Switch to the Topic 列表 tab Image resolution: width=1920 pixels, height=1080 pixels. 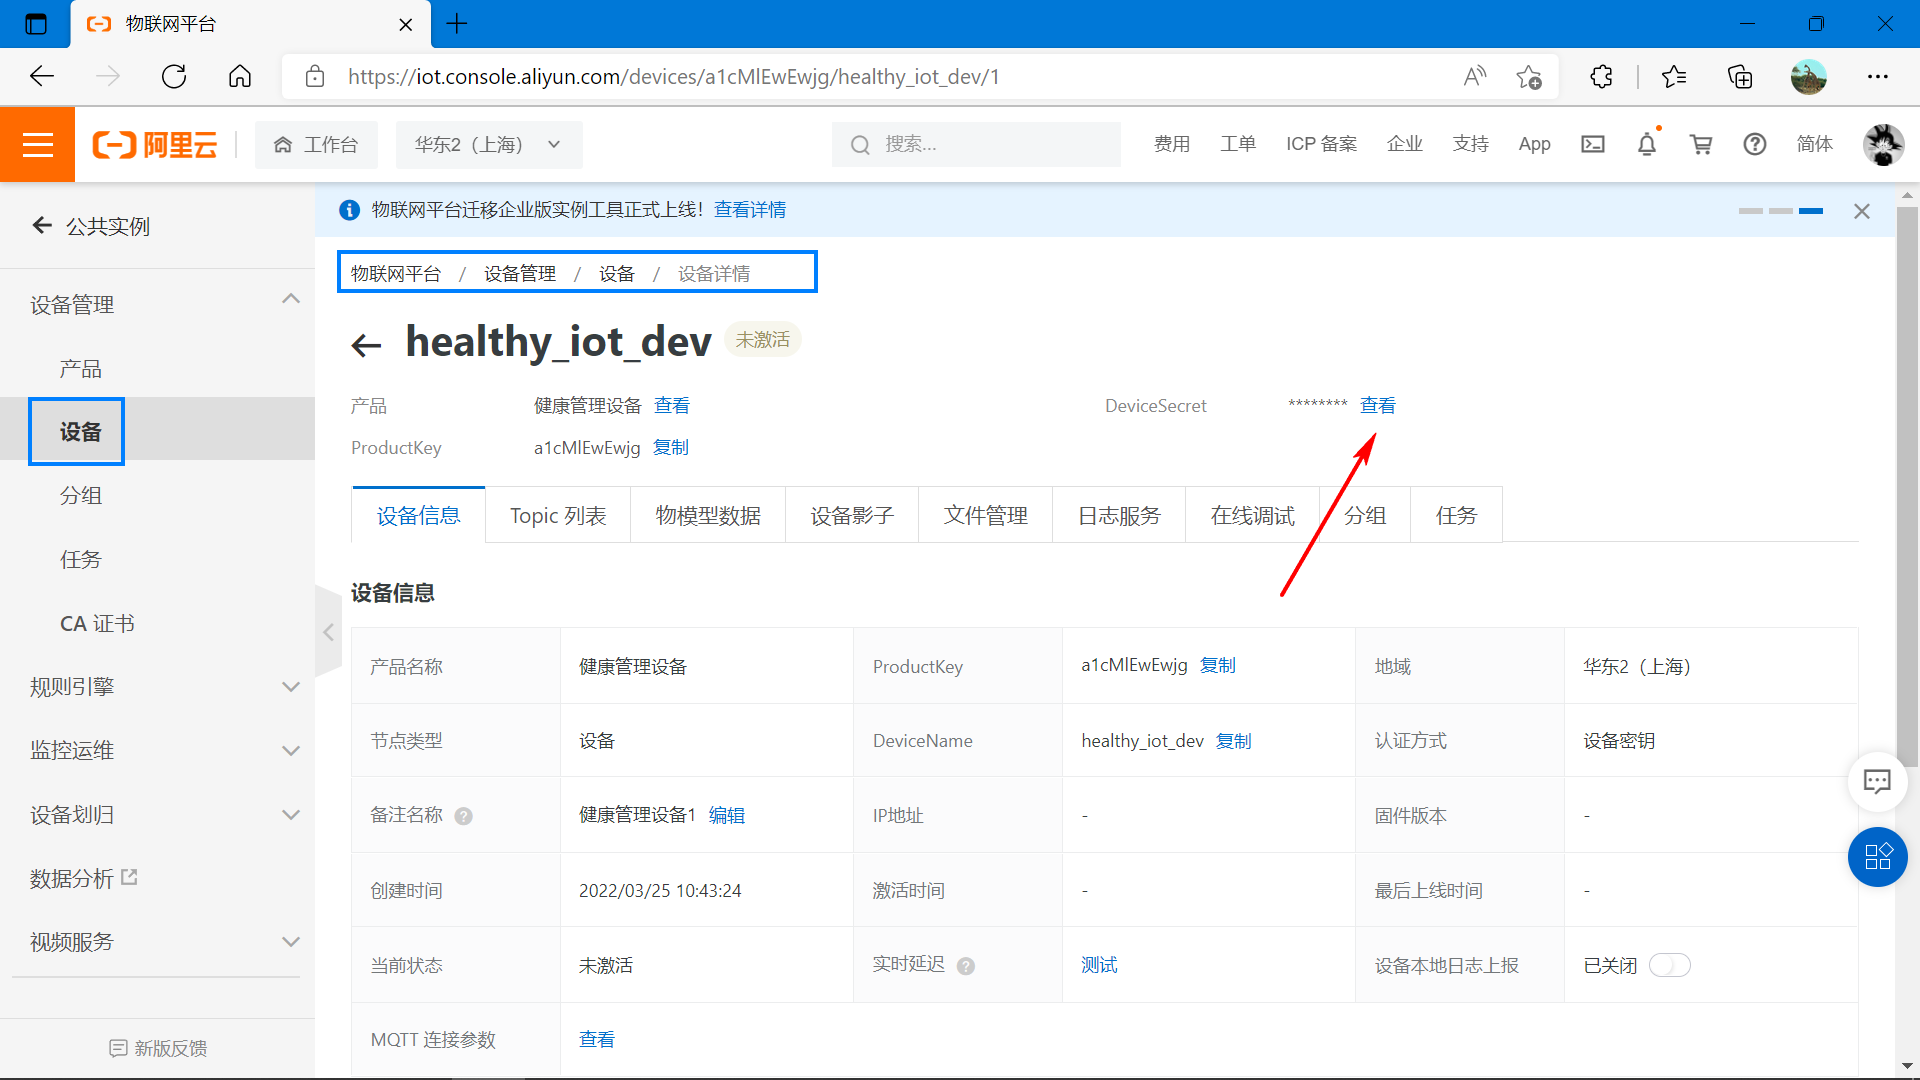tap(558, 516)
